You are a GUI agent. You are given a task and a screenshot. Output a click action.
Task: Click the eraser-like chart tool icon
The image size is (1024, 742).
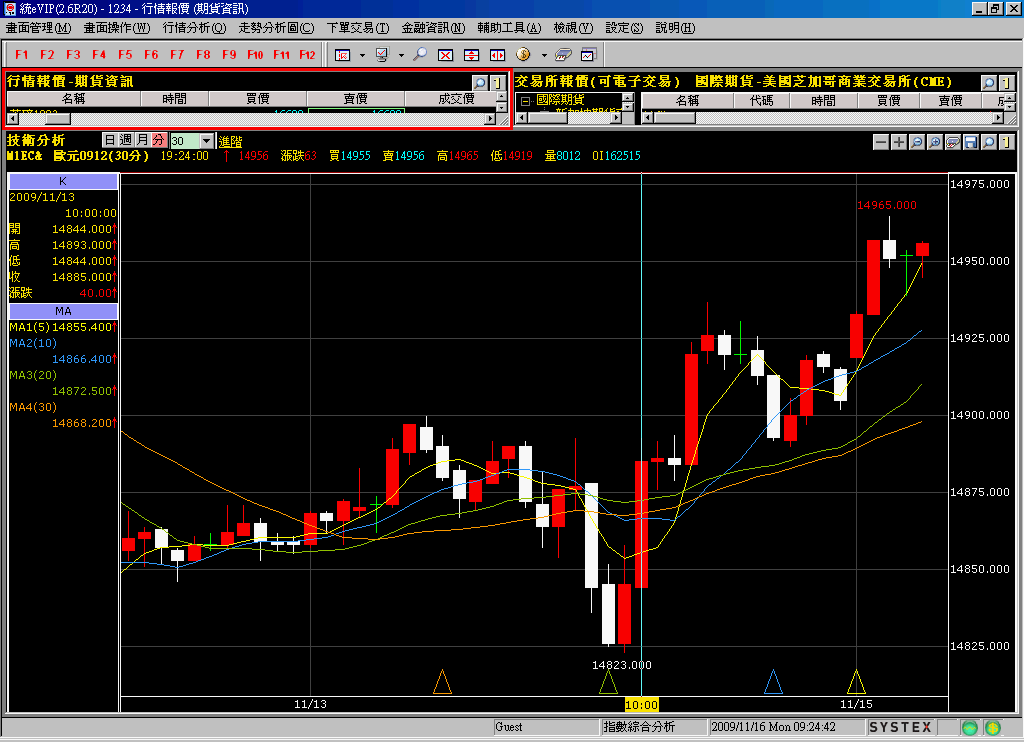(x=953, y=142)
